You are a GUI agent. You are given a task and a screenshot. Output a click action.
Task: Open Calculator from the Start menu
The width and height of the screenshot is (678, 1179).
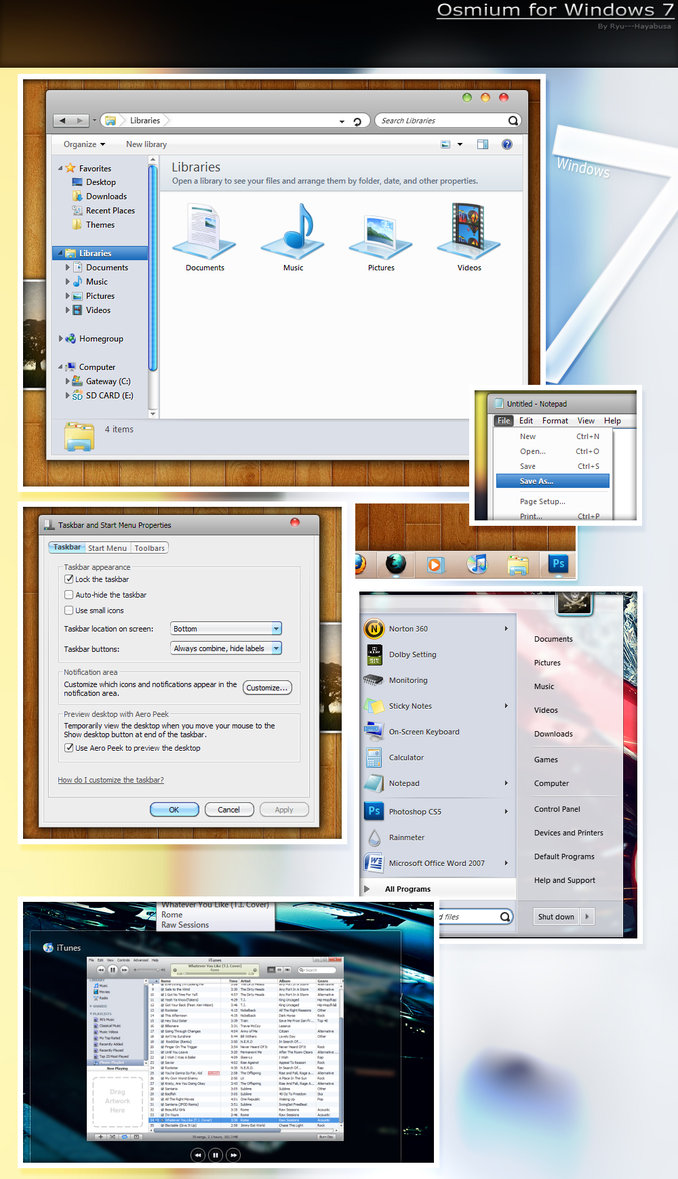click(x=405, y=758)
